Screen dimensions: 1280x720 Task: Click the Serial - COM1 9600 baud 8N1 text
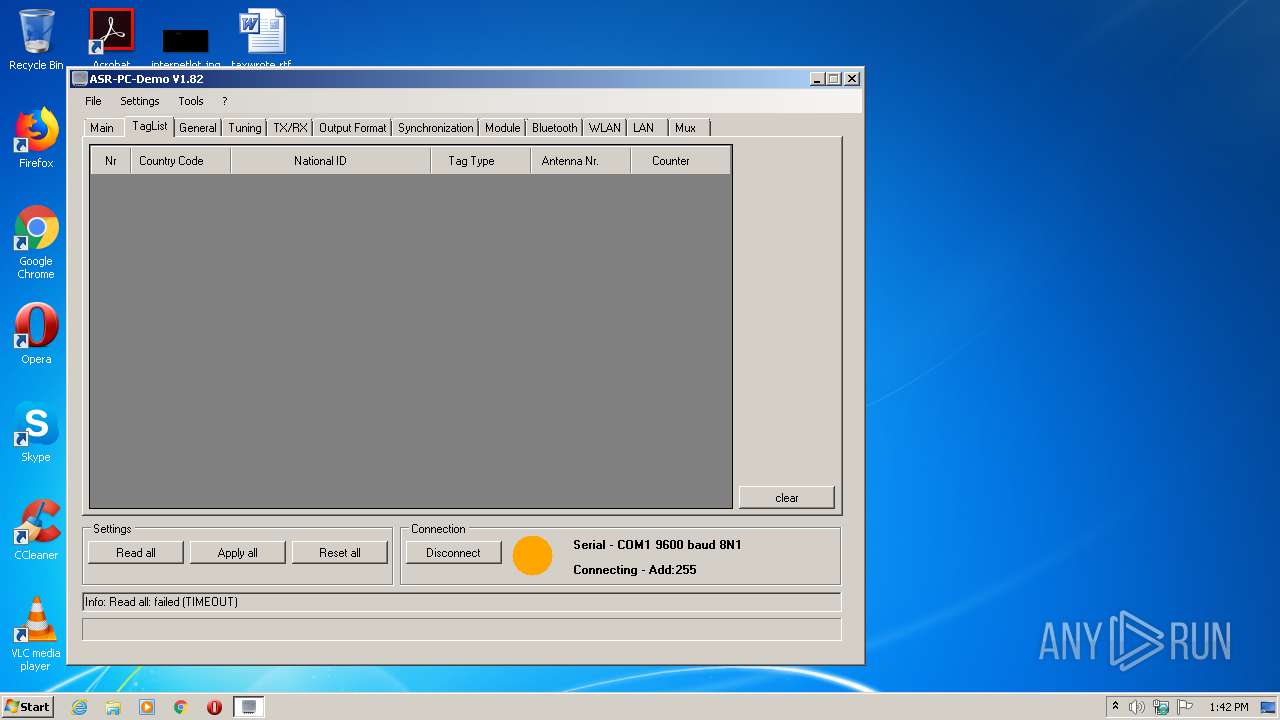pyautogui.click(x=657, y=545)
